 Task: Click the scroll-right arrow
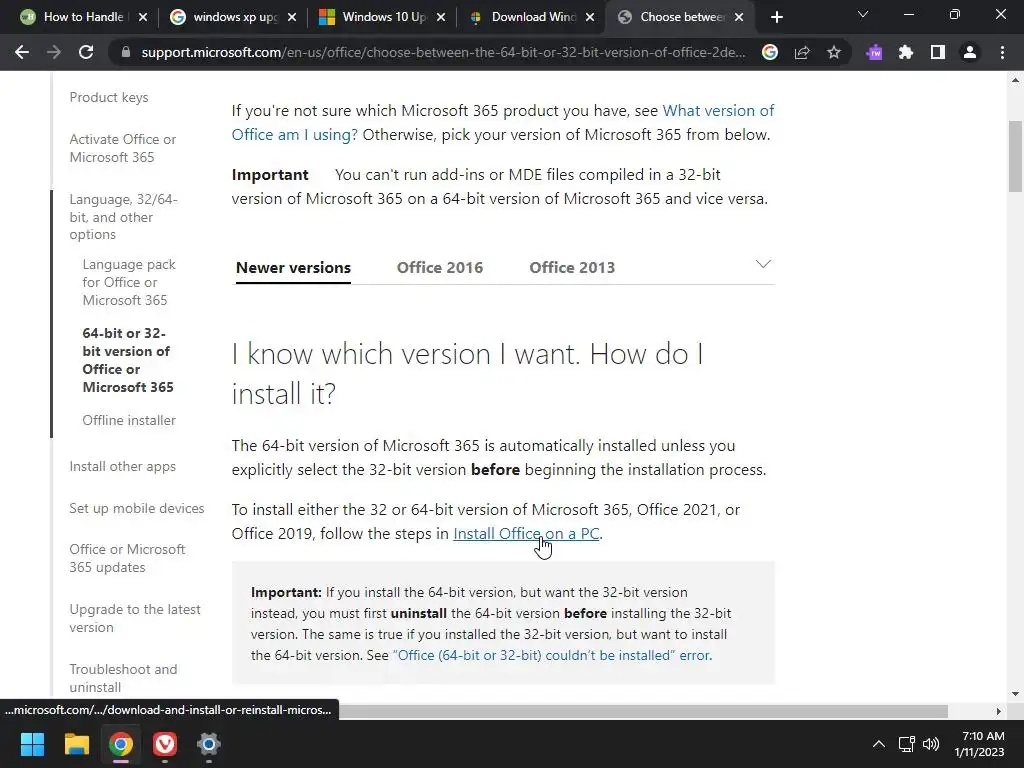999,711
